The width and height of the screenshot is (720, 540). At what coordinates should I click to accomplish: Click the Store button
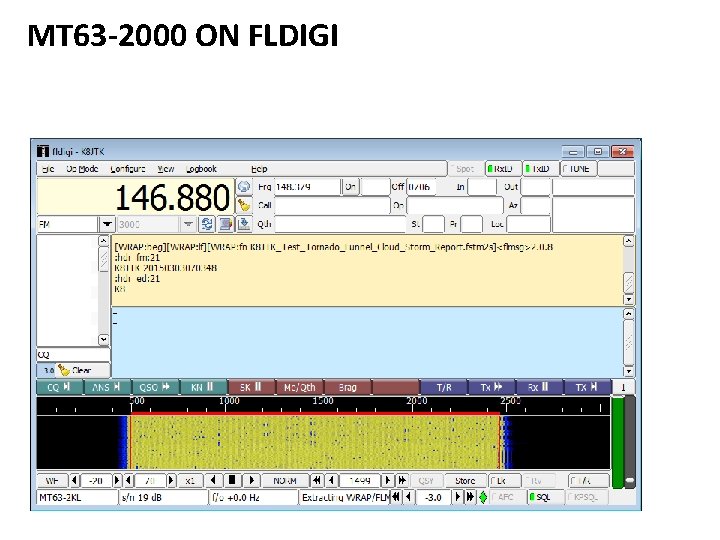tap(465, 480)
